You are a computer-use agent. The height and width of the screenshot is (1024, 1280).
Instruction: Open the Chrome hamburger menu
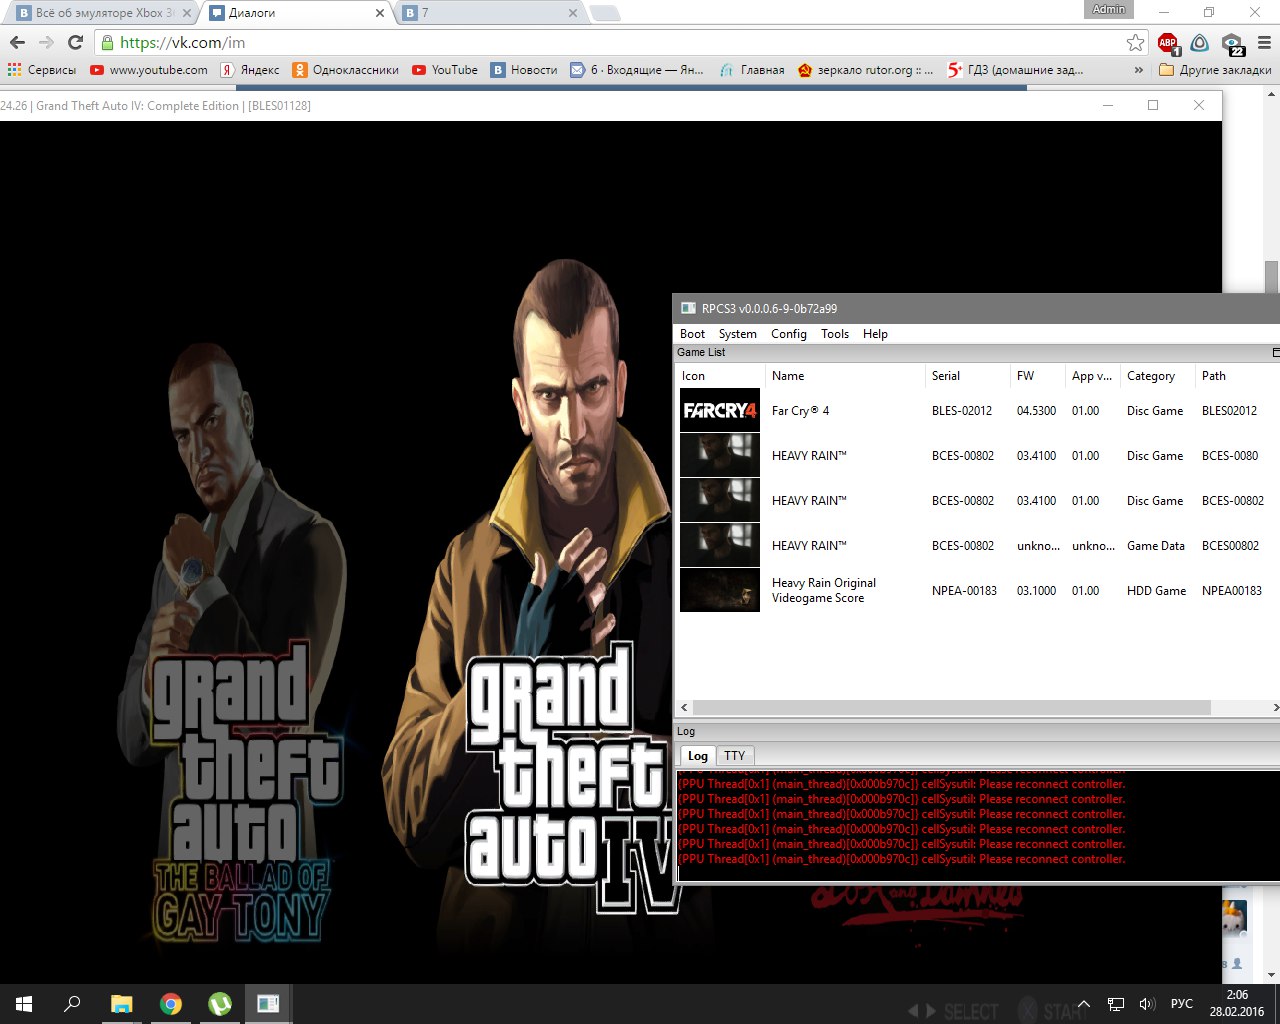(1264, 43)
